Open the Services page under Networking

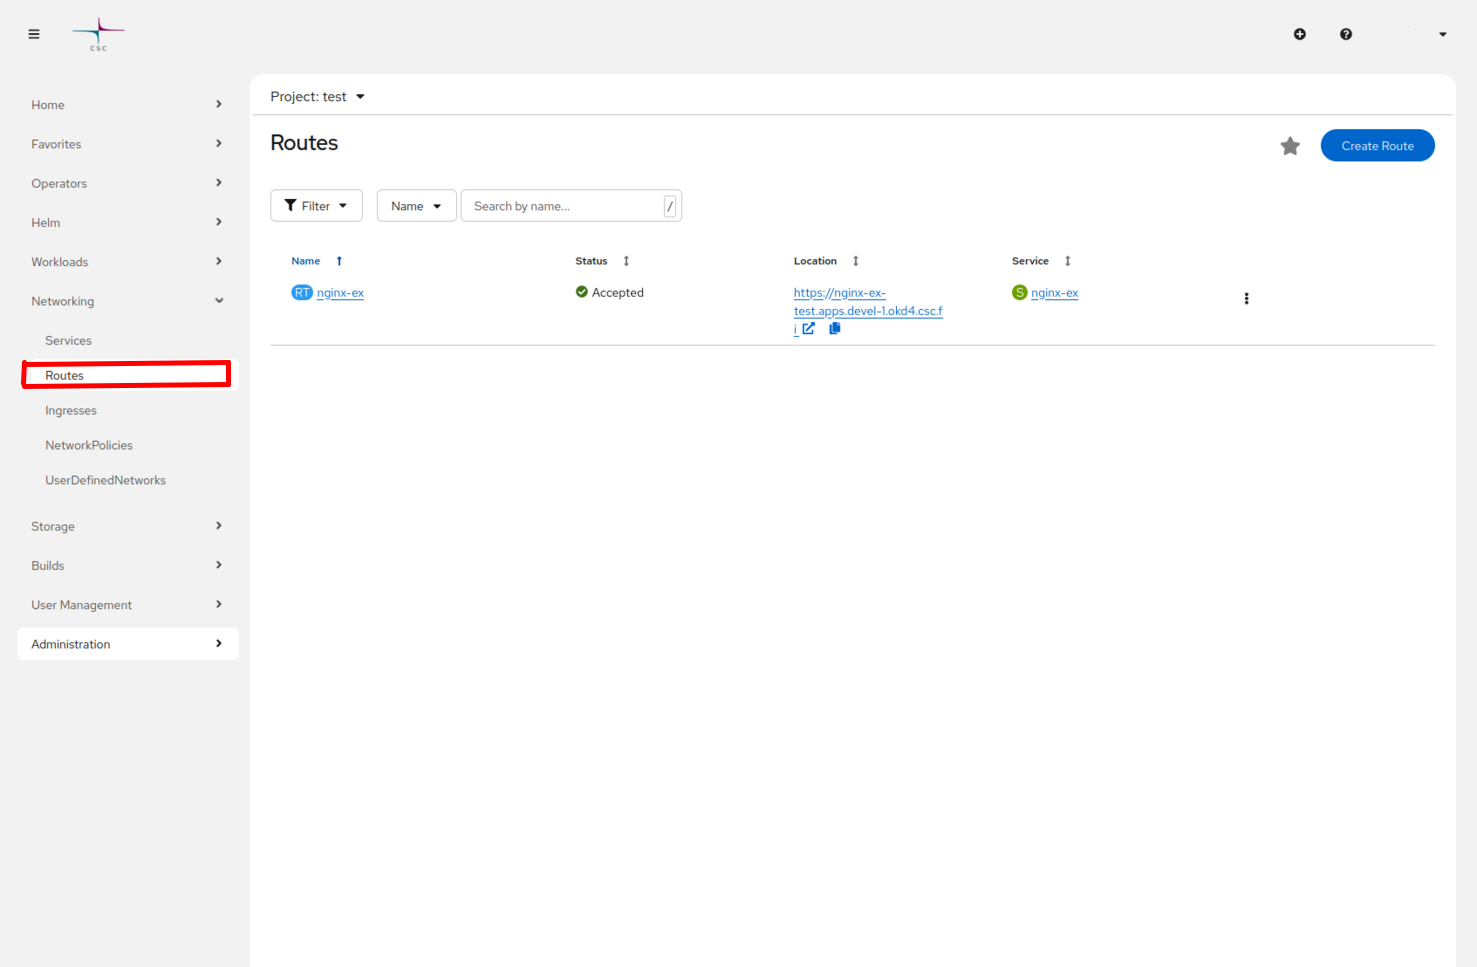pyautogui.click(x=68, y=340)
